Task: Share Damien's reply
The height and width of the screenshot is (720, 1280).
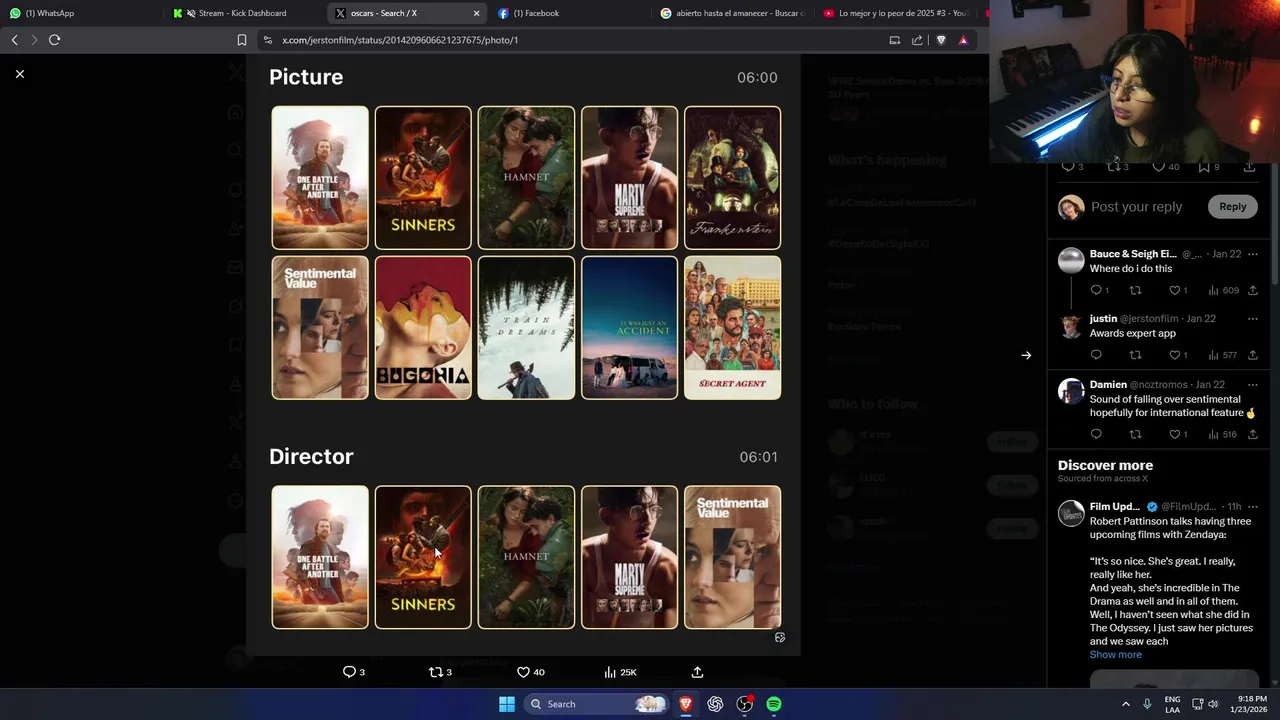Action: pyautogui.click(x=1252, y=434)
